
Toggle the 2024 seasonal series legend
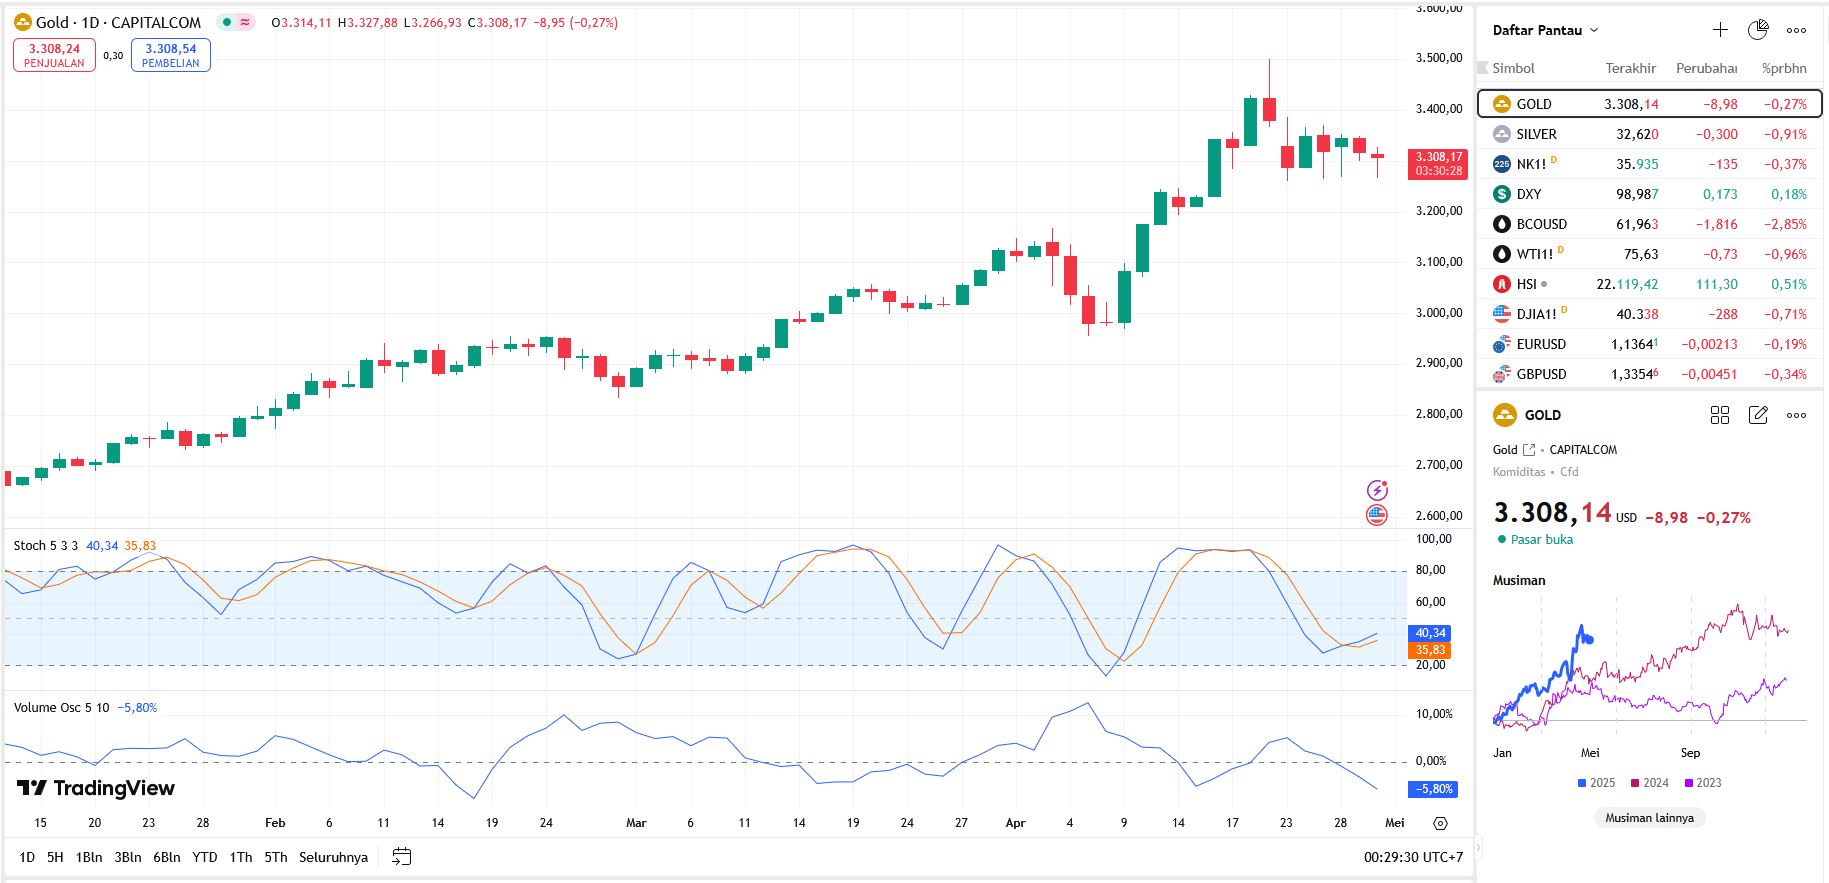[1649, 783]
